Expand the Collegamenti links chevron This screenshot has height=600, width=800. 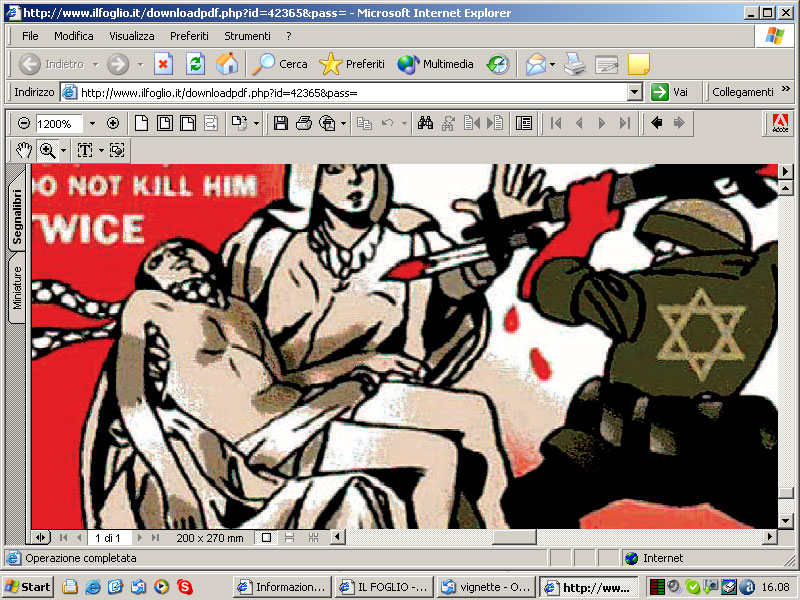(785, 89)
